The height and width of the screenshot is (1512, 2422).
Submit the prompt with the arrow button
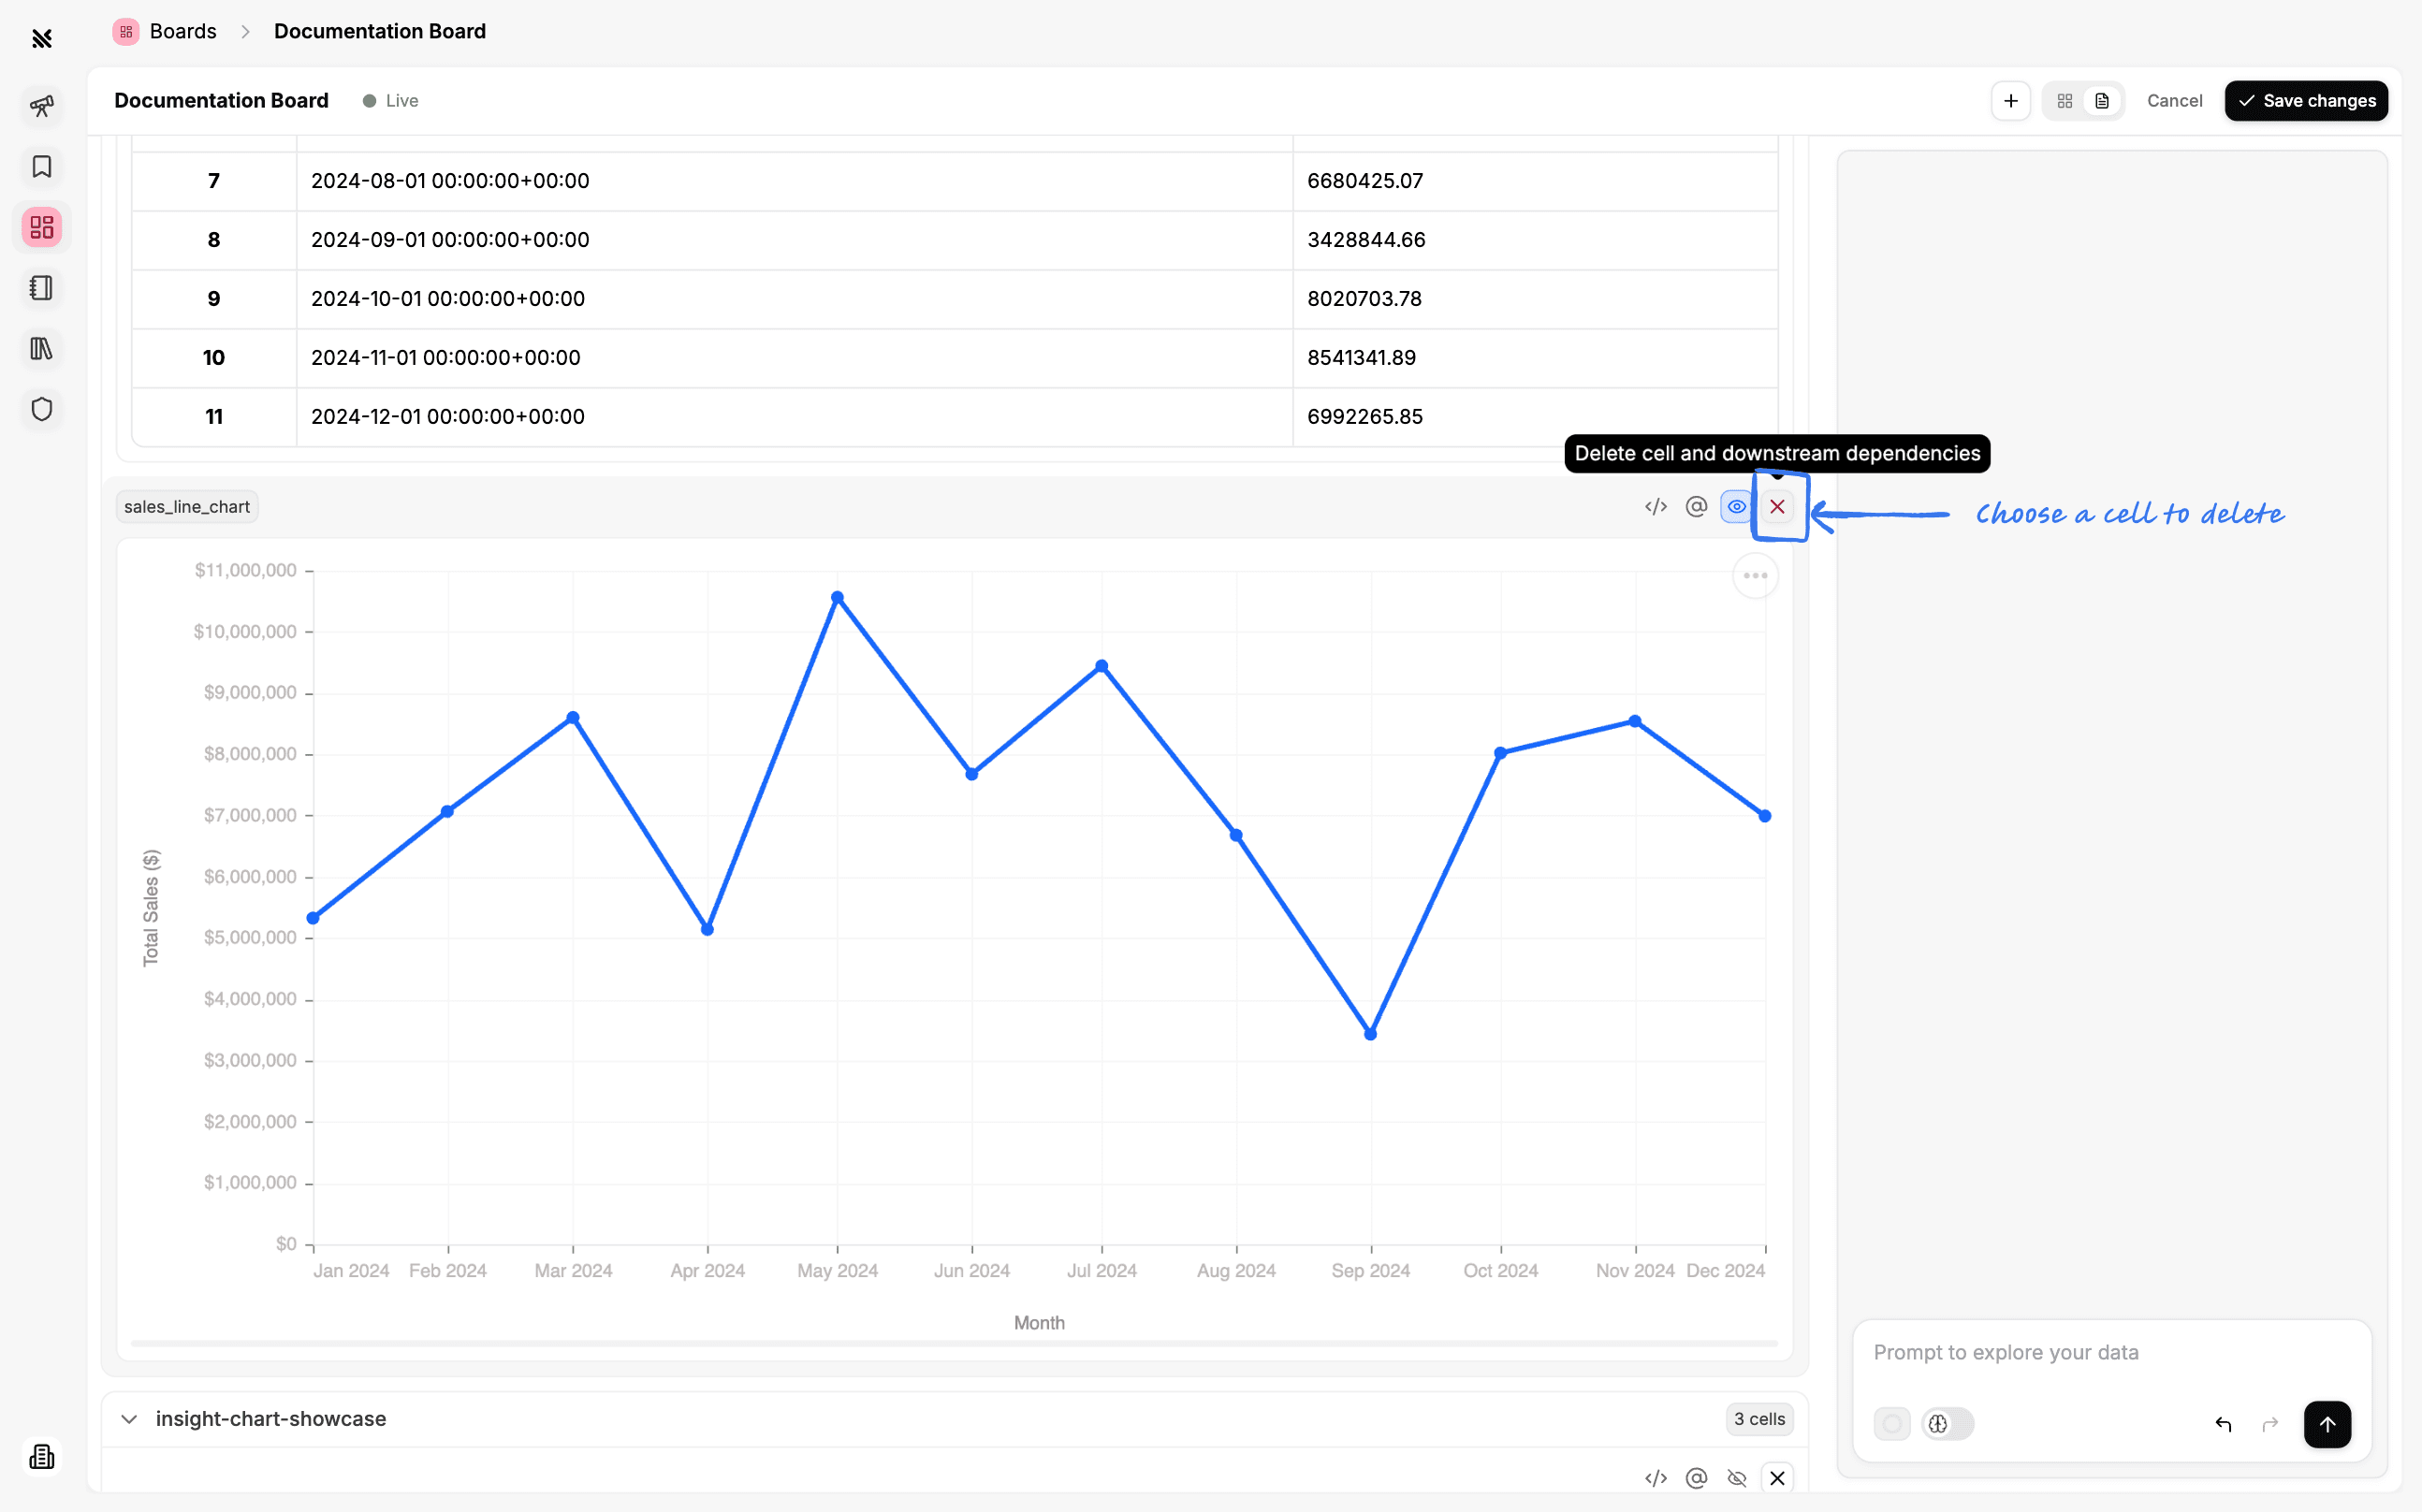tap(2328, 1424)
